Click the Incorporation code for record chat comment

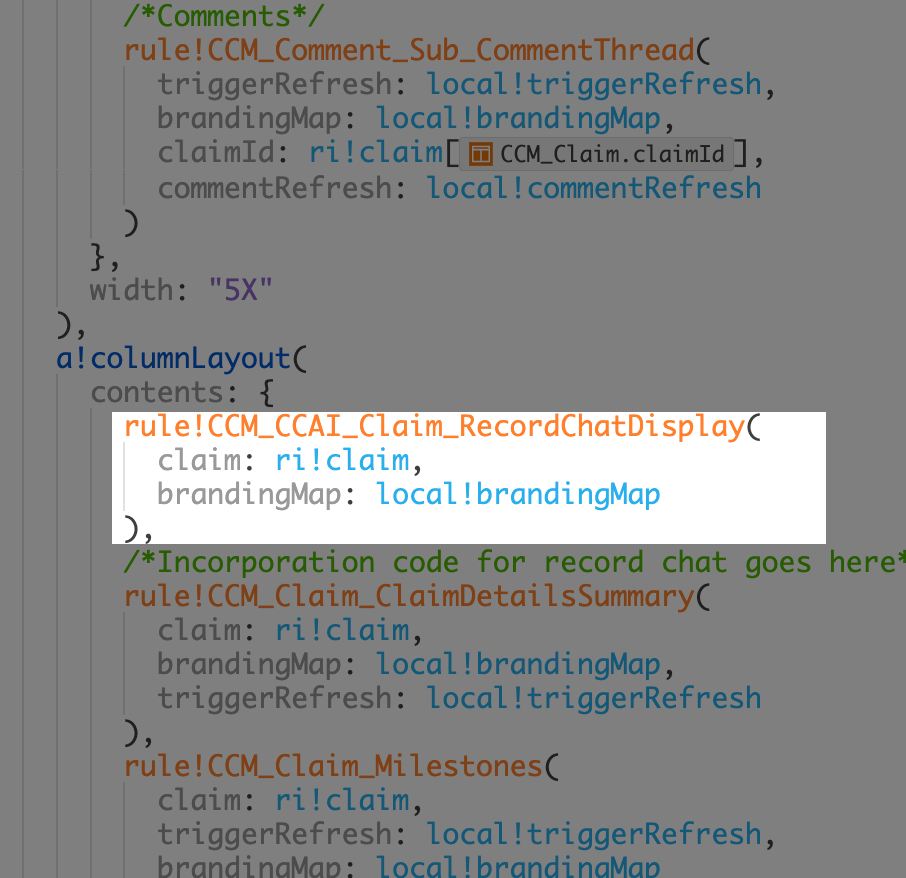(514, 562)
